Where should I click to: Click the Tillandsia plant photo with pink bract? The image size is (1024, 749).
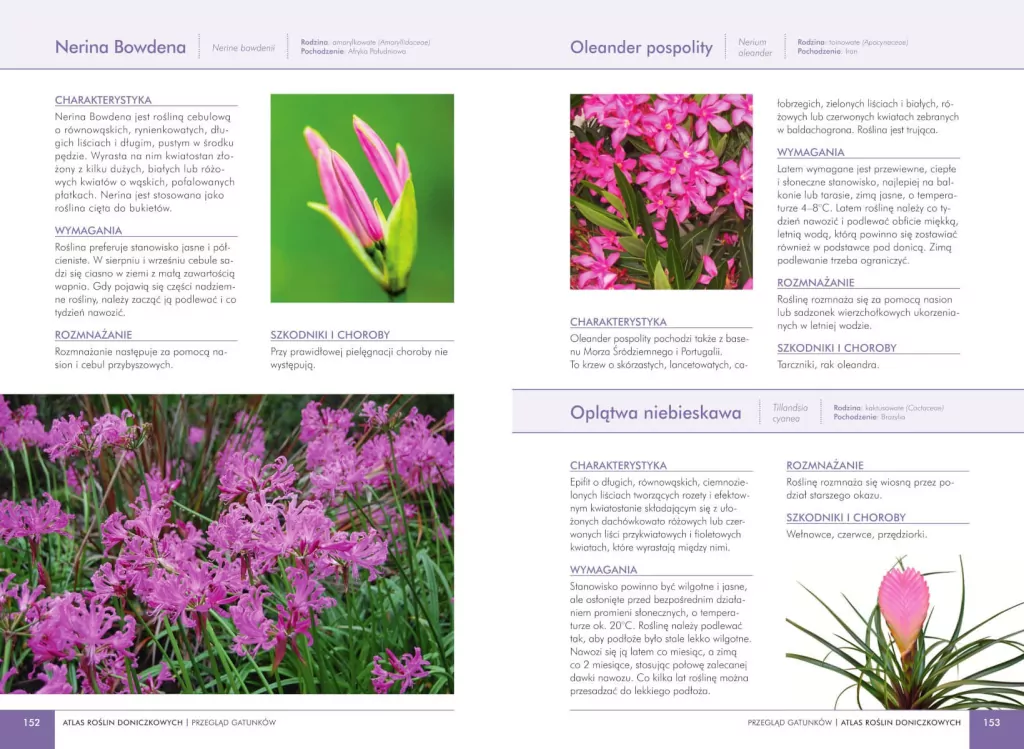click(904, 632)
